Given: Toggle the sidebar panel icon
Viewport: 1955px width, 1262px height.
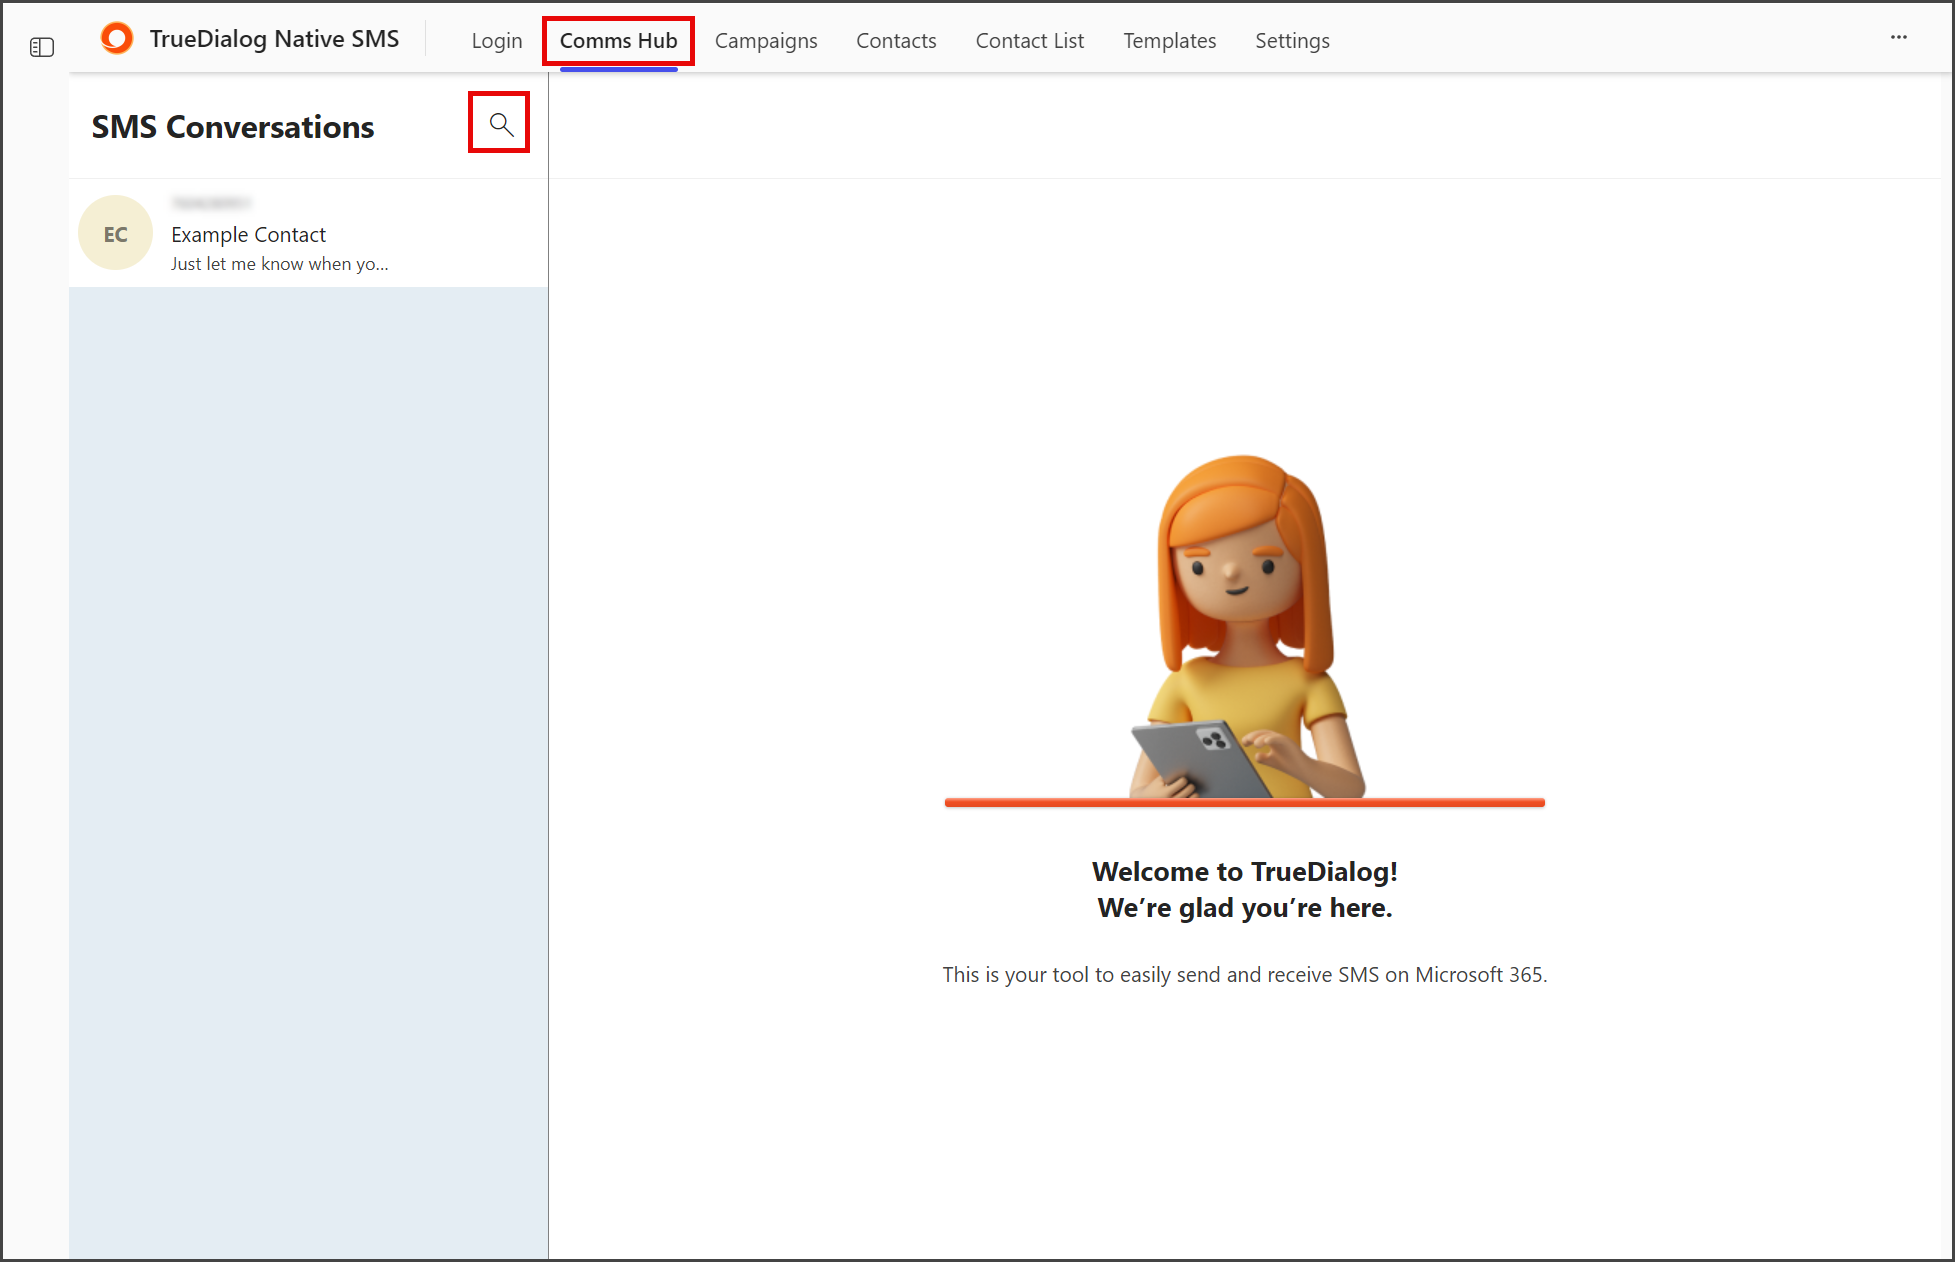Looking at the screenshot, I should (x=42, y=47).
